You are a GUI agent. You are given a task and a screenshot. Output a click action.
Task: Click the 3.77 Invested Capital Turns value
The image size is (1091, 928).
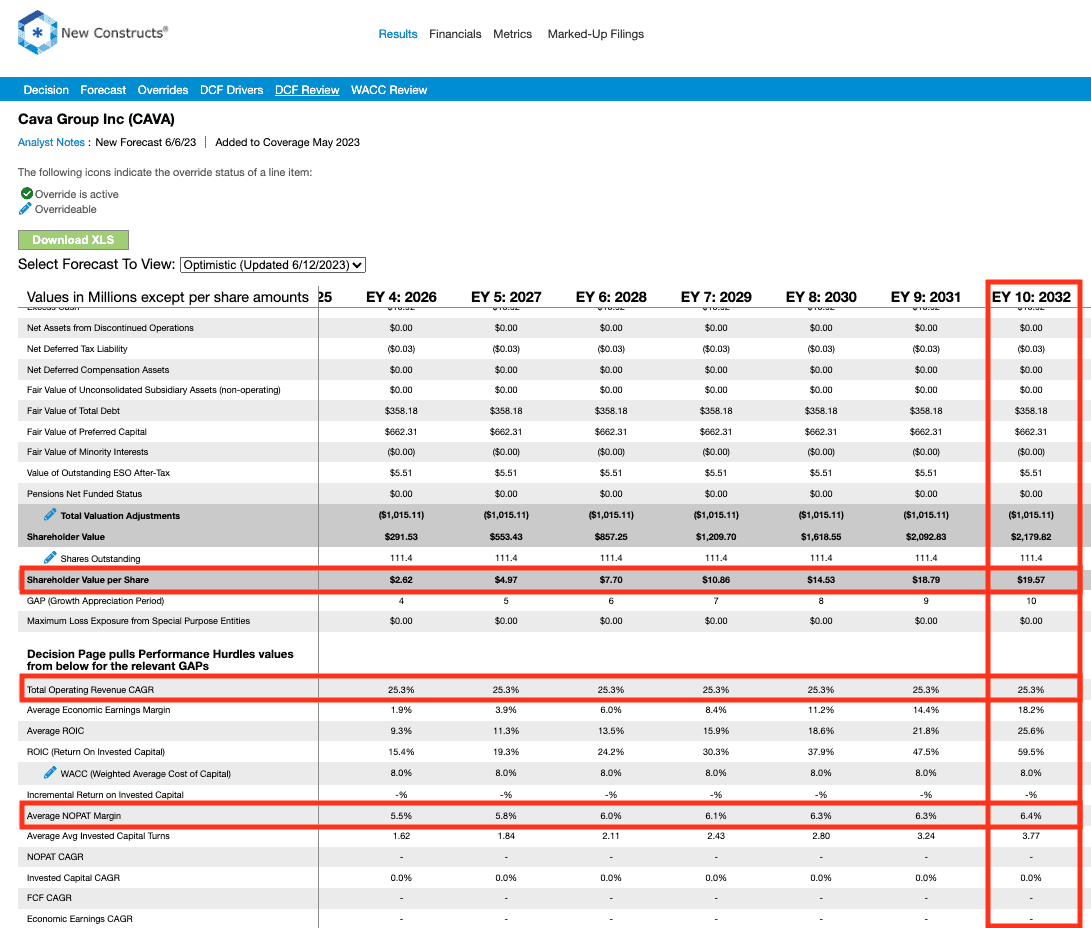tap(1031, 835)
